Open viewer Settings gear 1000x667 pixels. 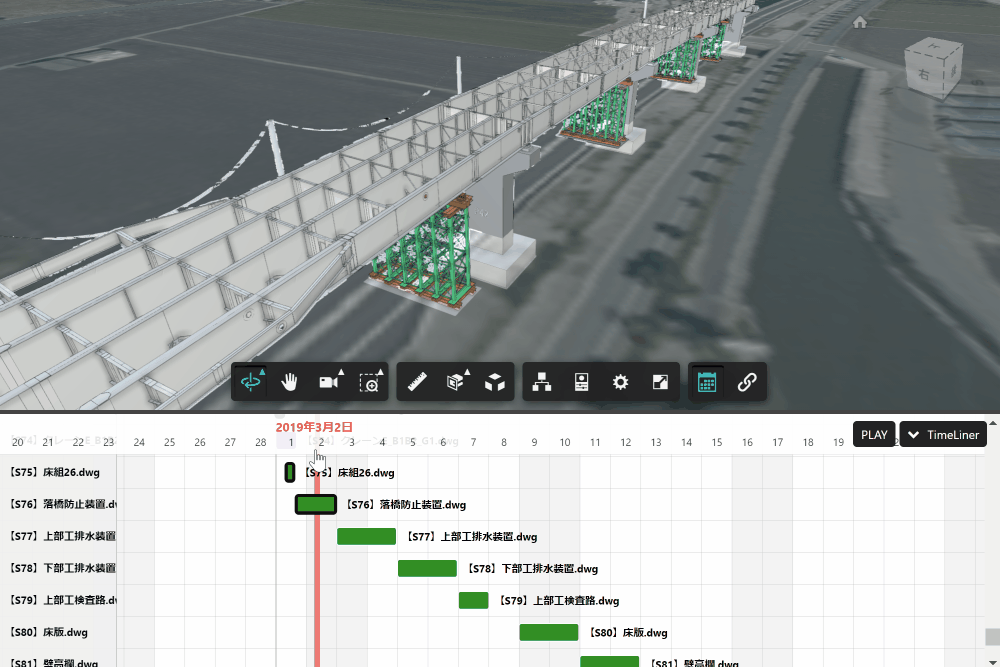[621, 382]
